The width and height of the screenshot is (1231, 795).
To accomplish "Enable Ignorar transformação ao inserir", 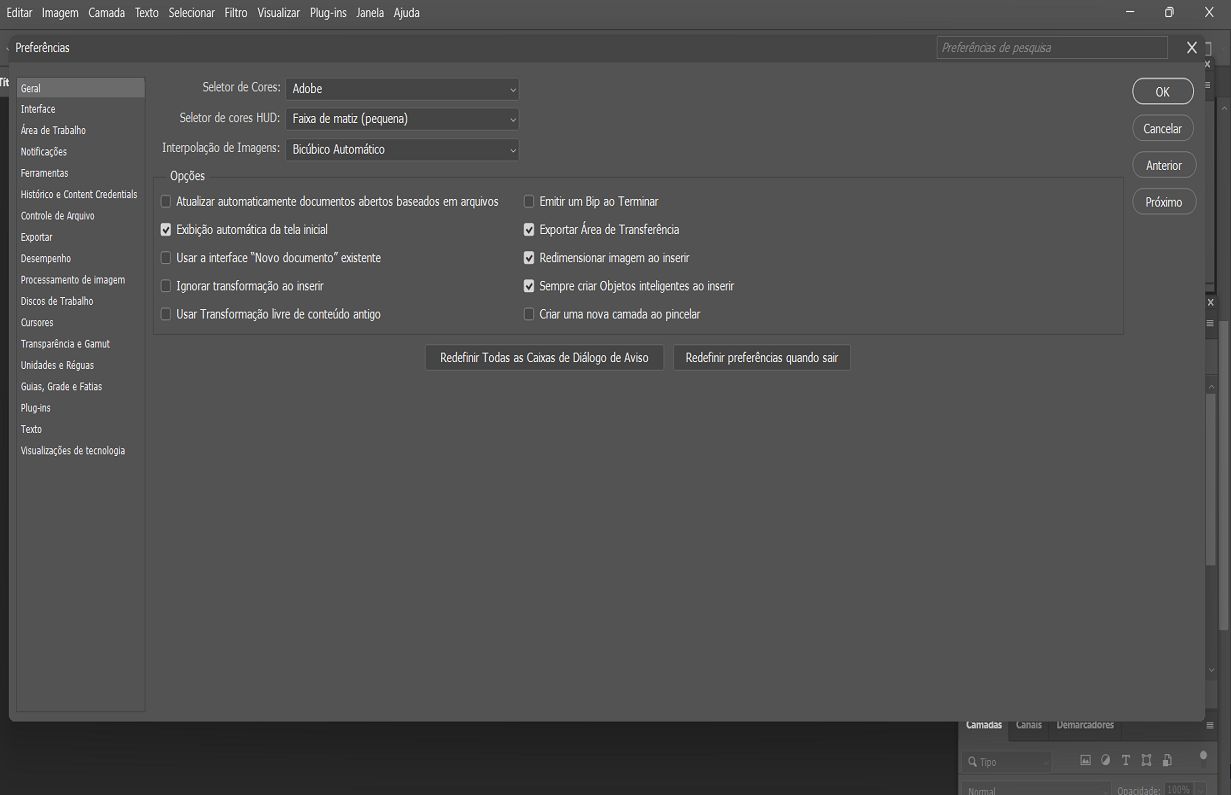I will click(x=166, y=286).
